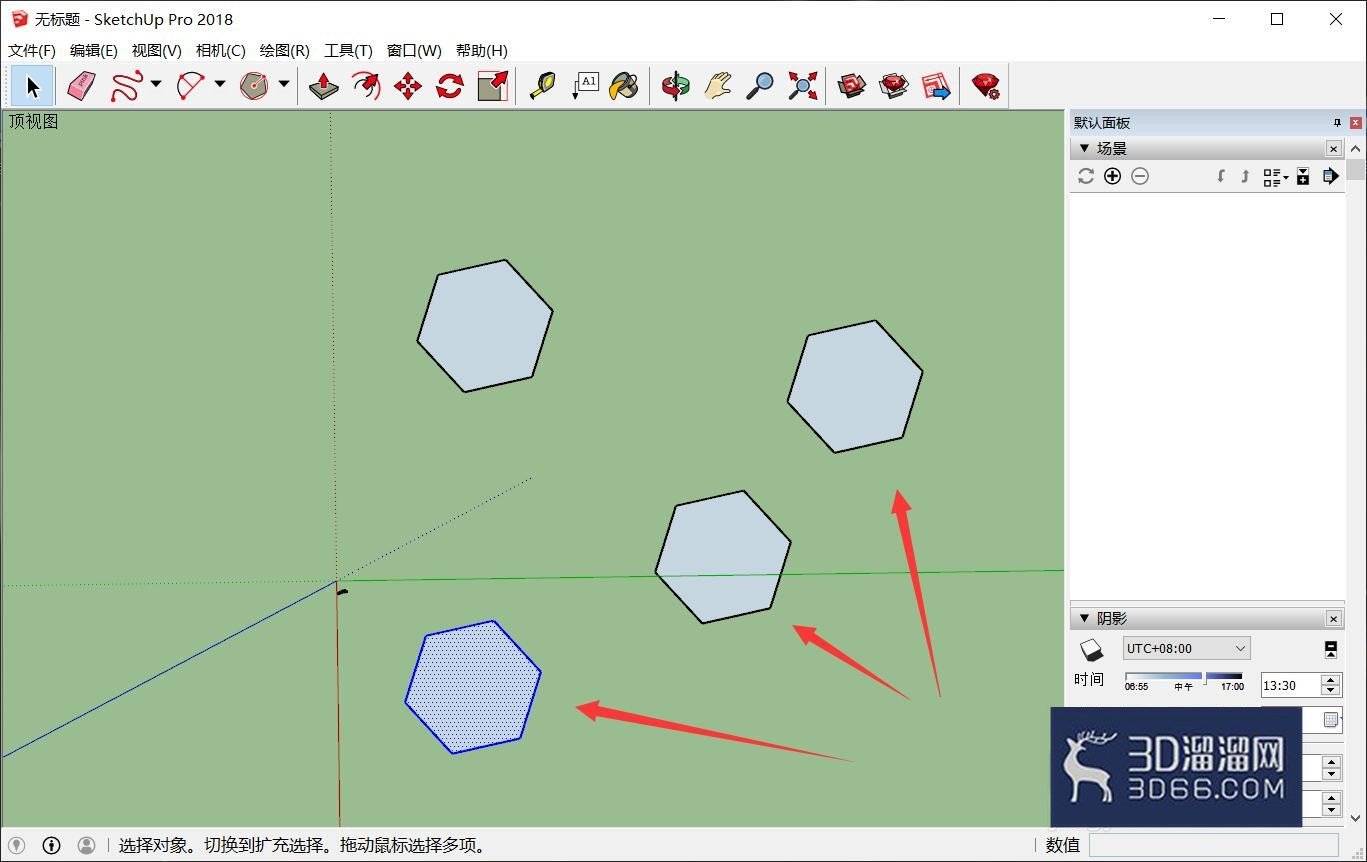The image size is (1367, 862).
Task: Open the 窗口(W) menu
Action: coord(414,50)
